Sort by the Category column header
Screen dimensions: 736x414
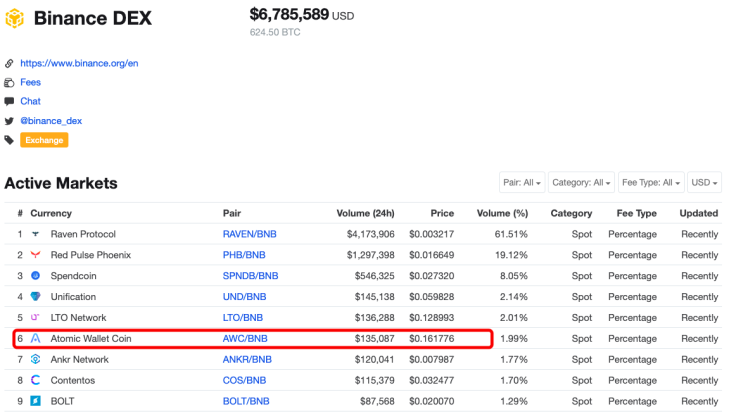click(x=571, y=213)
